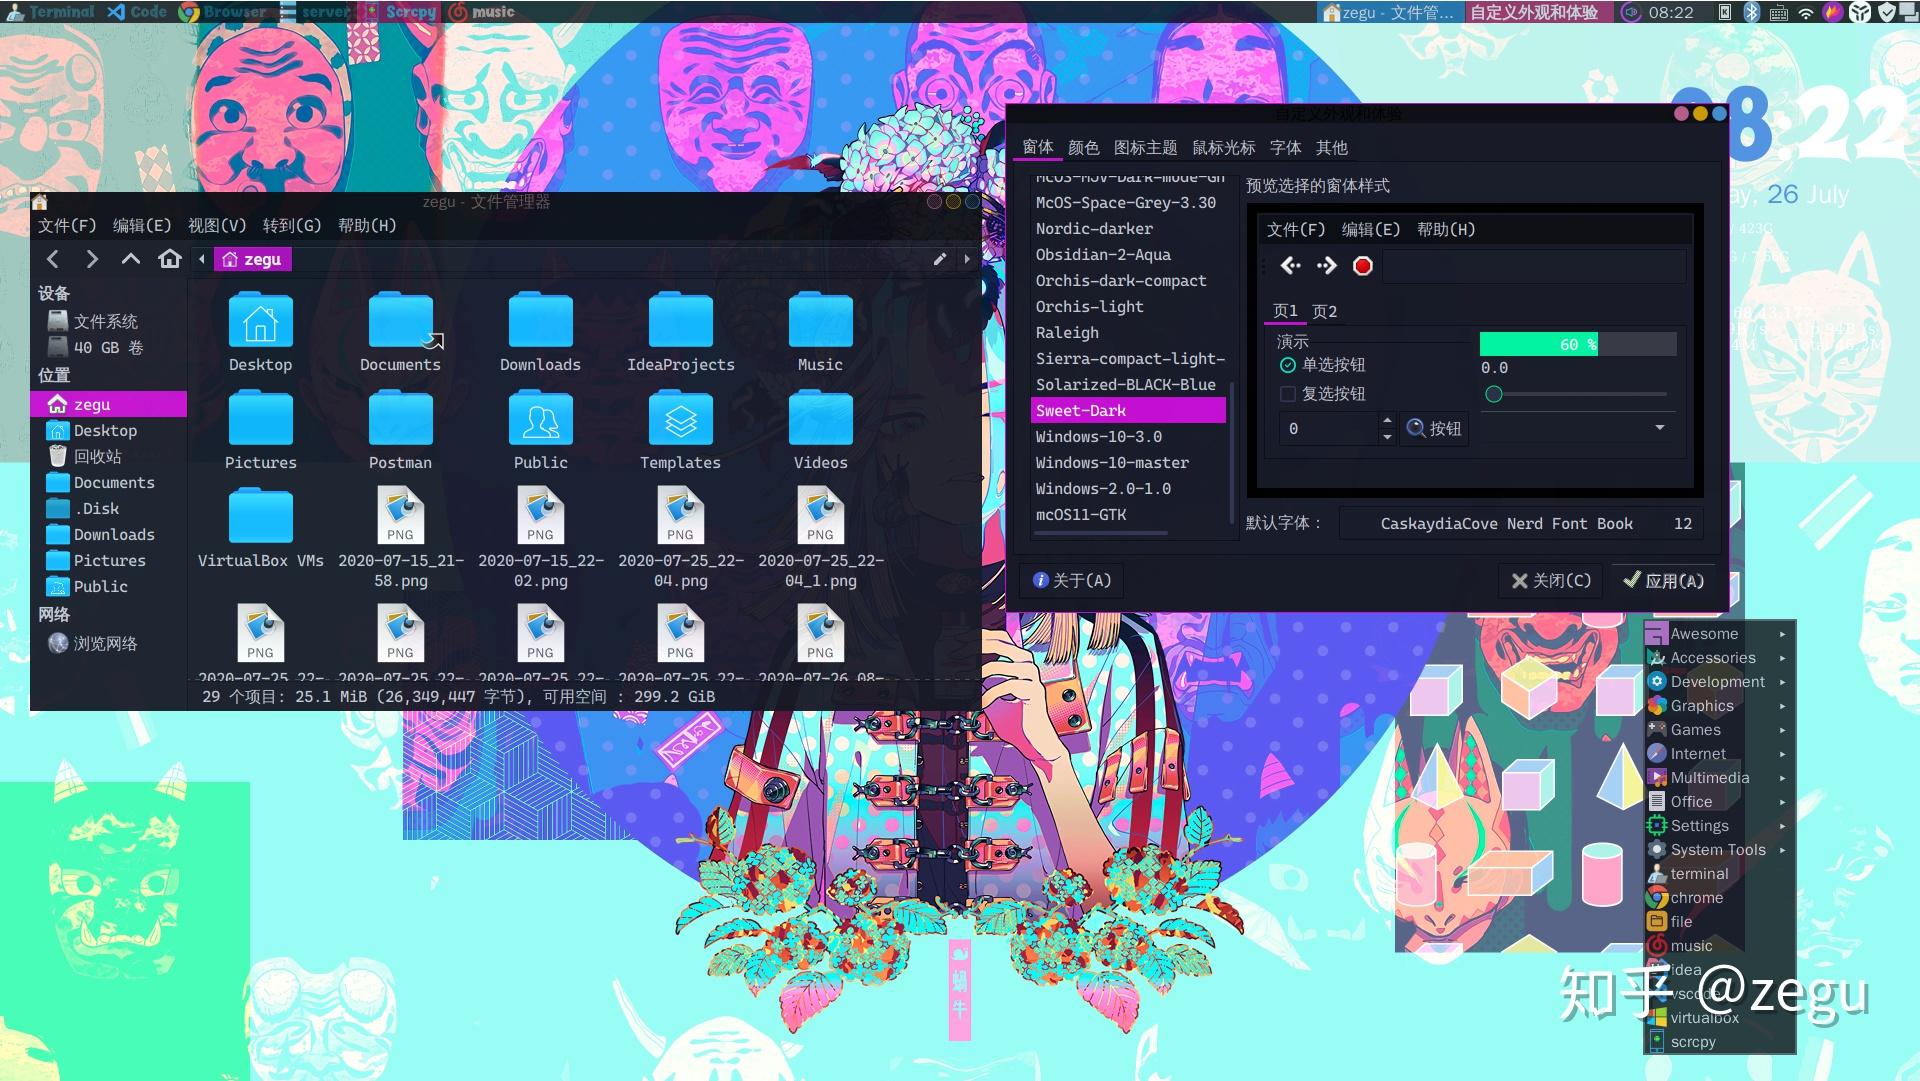Launch music from top panel

tap(481, 12)
